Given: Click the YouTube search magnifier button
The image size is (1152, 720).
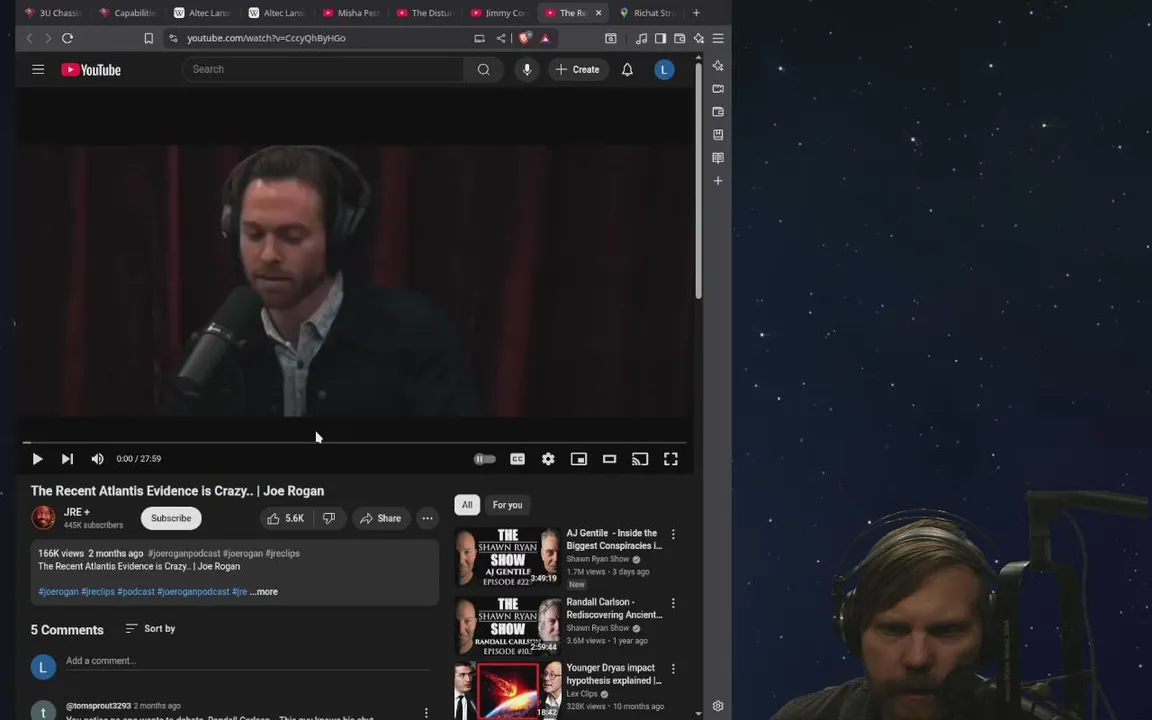Looking at the screenshot, I should click(483, 69).
